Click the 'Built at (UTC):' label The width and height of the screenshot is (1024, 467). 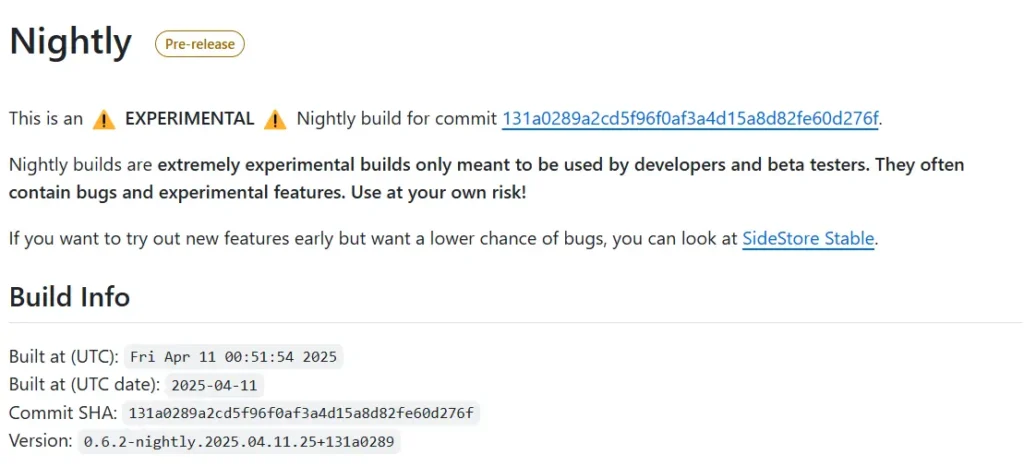[64, 357]
